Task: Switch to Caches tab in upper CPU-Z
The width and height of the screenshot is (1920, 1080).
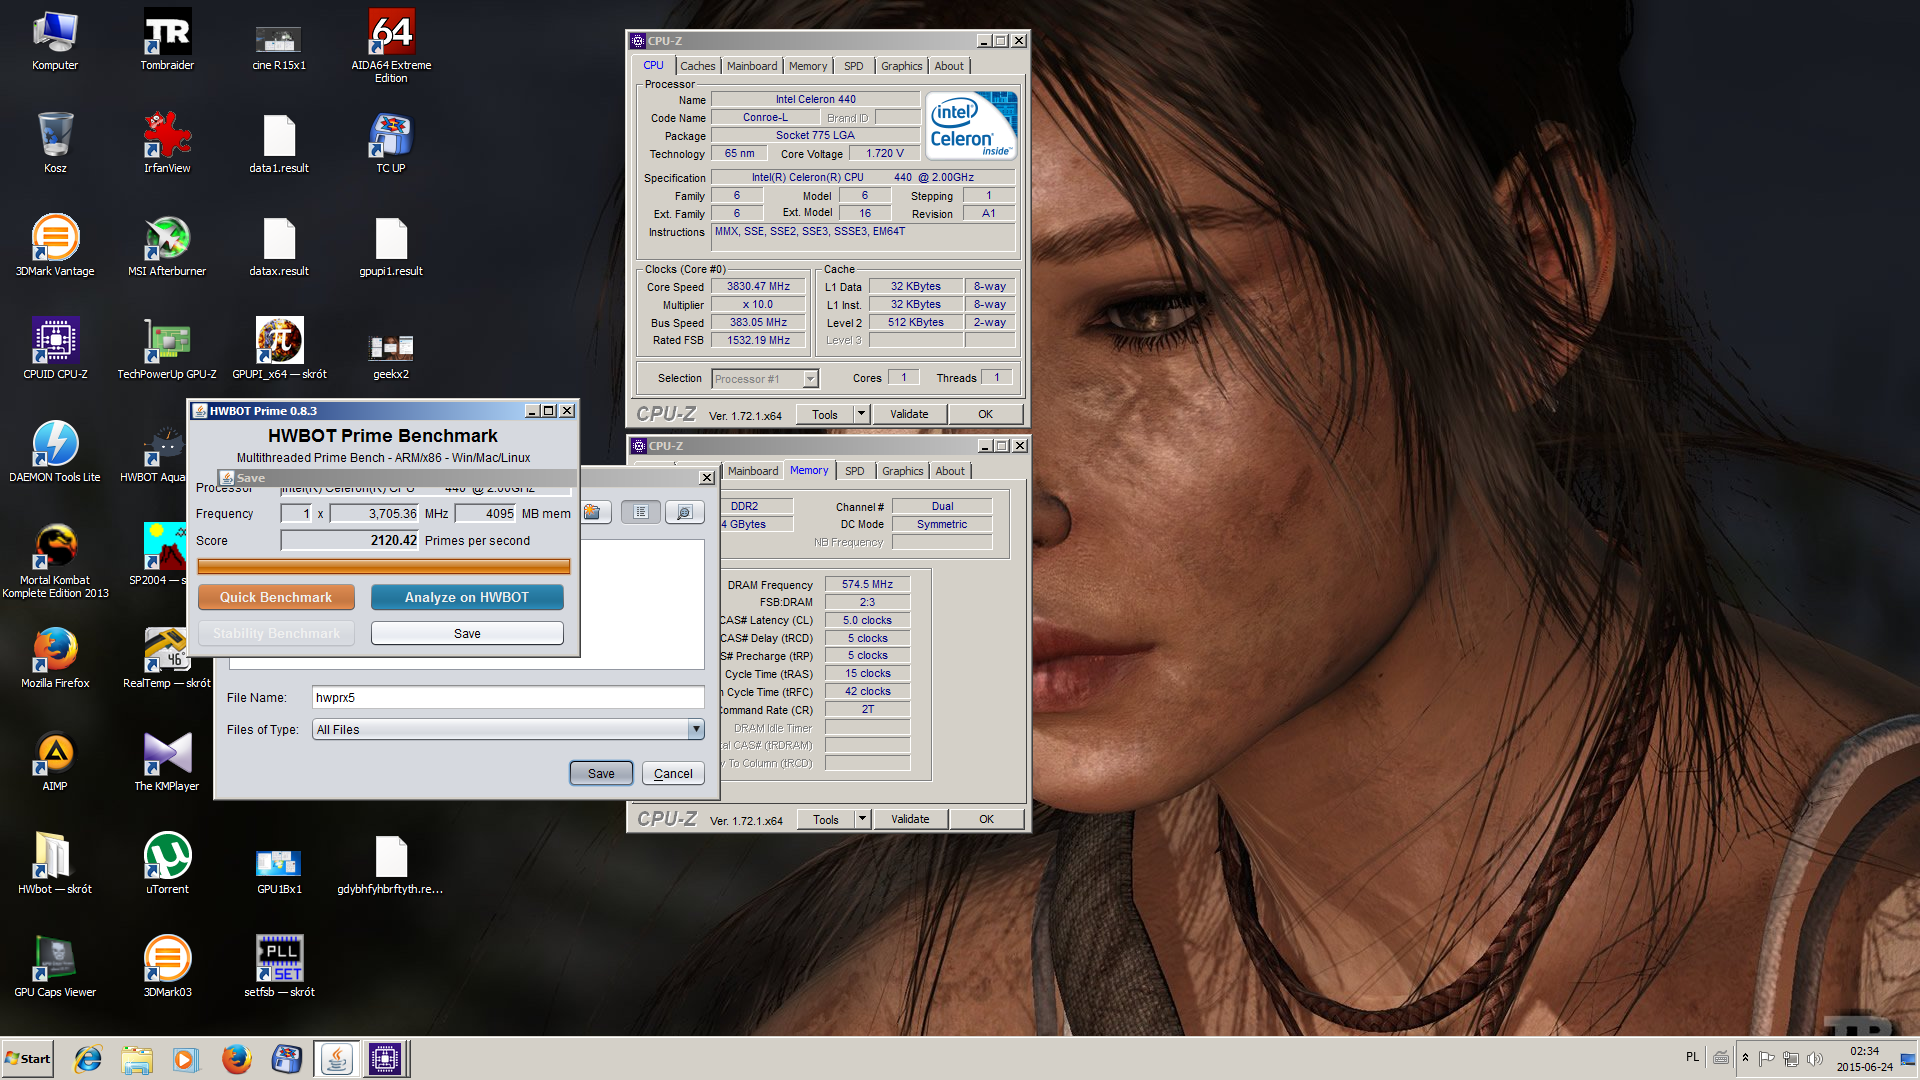Action: coord(698,66)
